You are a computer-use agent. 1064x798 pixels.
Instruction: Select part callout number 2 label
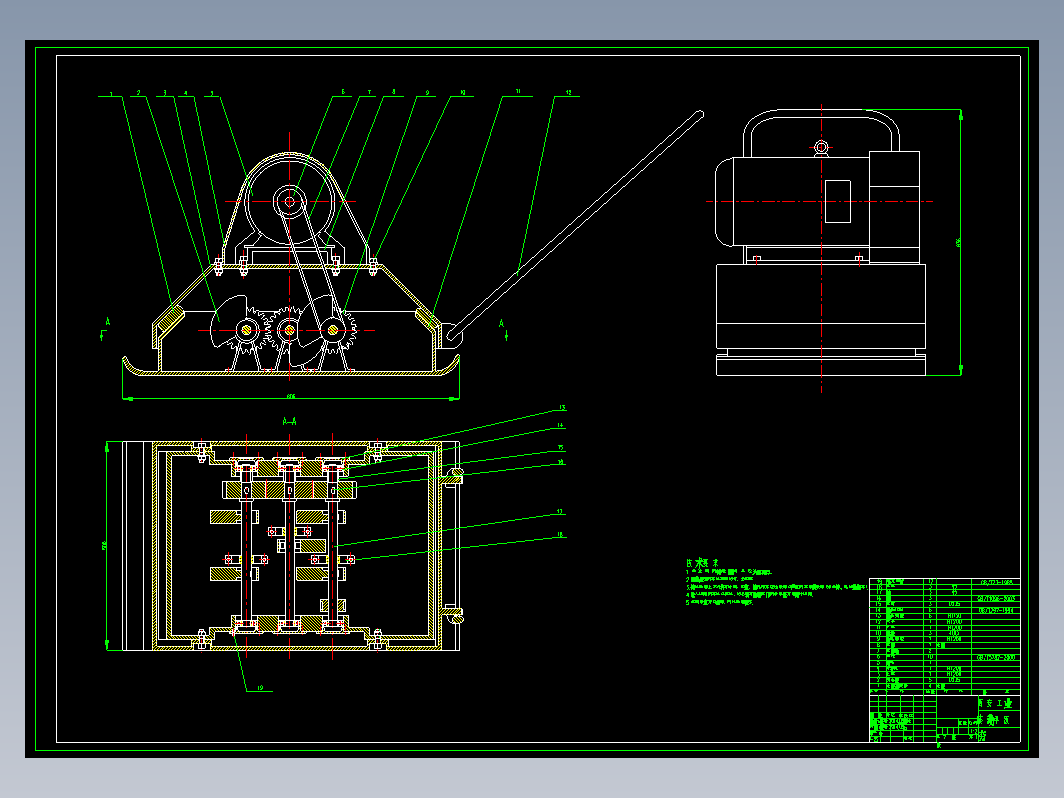click(x=138, y=94)
